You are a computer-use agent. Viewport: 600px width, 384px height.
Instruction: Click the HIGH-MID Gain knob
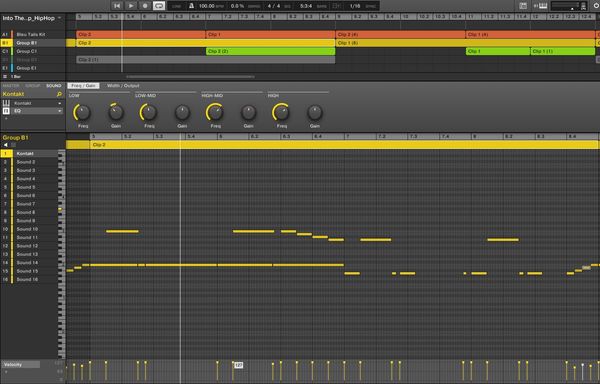248,112
